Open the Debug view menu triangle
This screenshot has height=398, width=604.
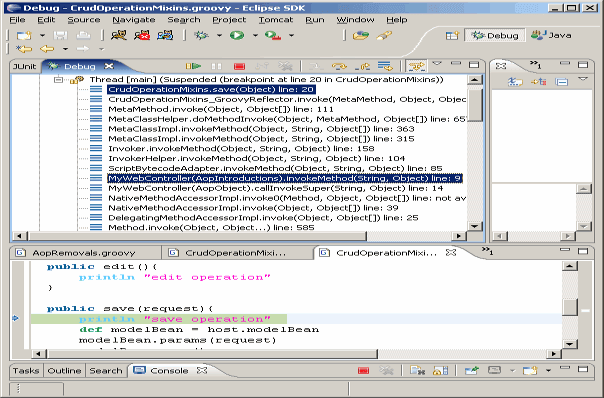[x=437, y=64]
